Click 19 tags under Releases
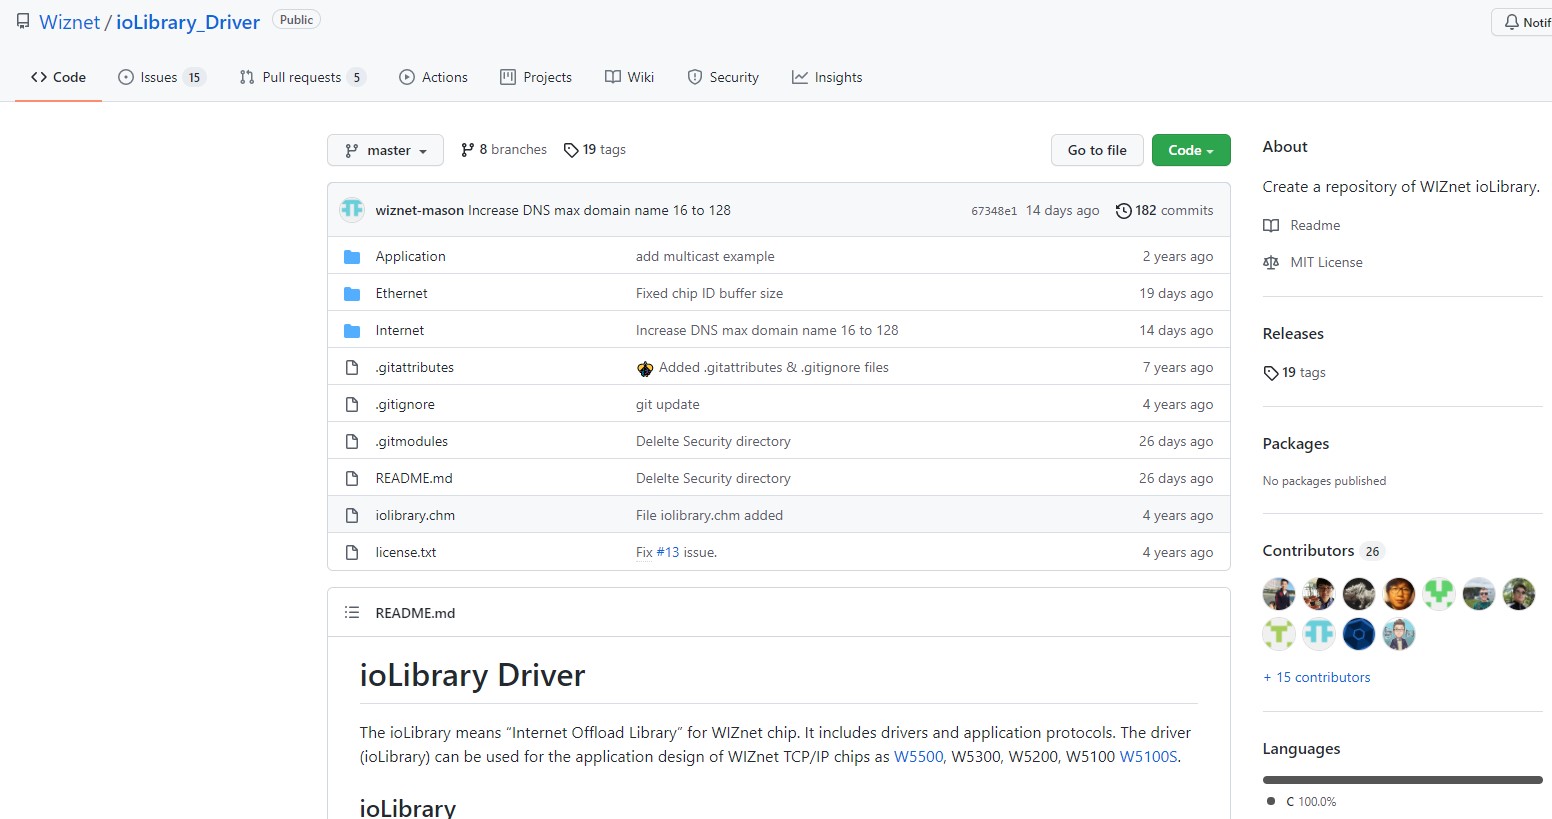This screenshot has width=1552, height=819. [1295, 372]
